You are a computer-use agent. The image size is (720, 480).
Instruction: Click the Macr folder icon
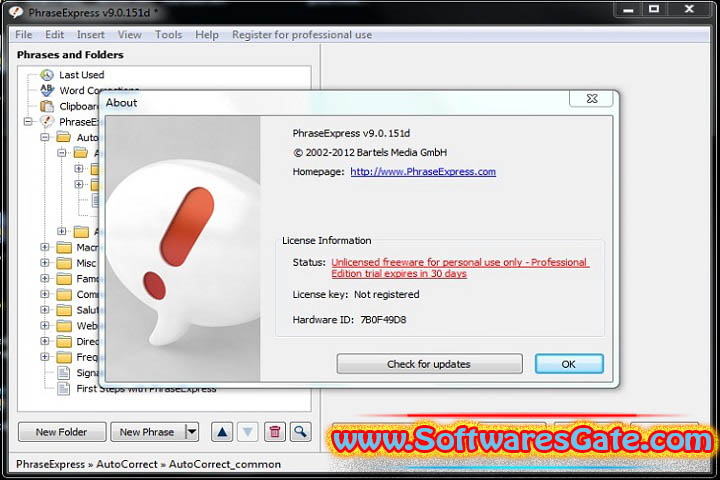tap(64, 248)
